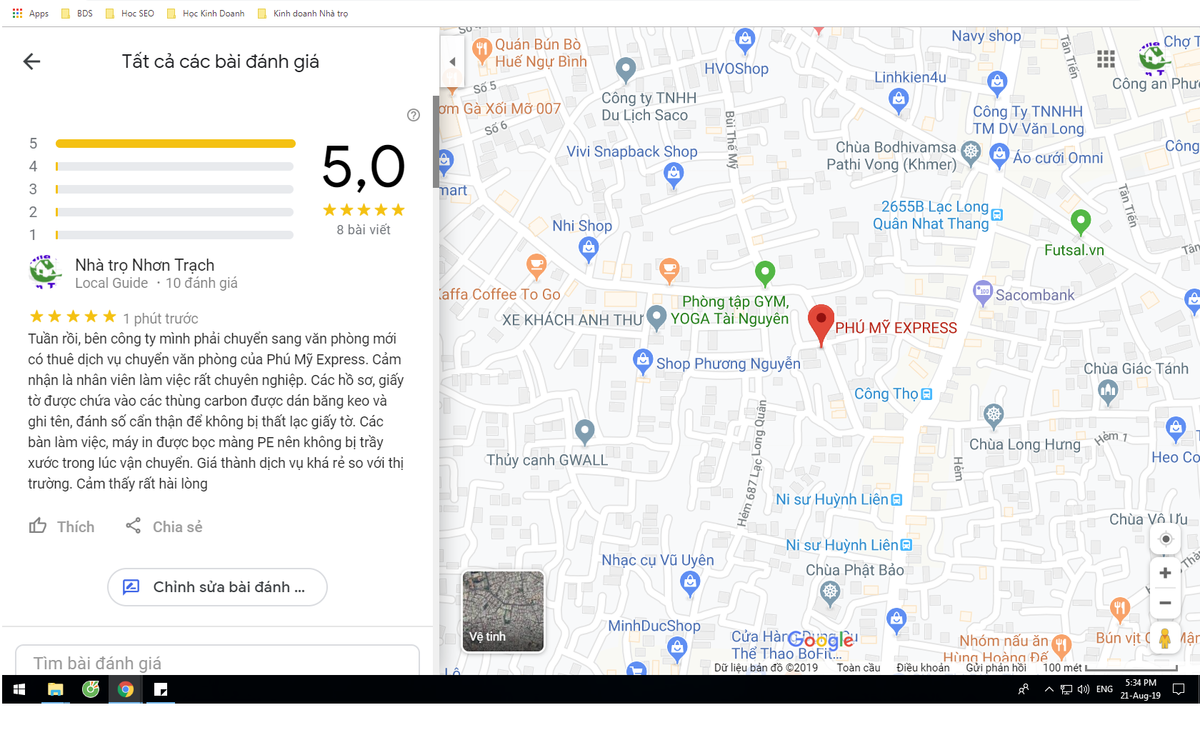
Task: Click the PHÚ MỸ EXPRESS red pin
Action: pyautogui.click(x=821, y=326)
